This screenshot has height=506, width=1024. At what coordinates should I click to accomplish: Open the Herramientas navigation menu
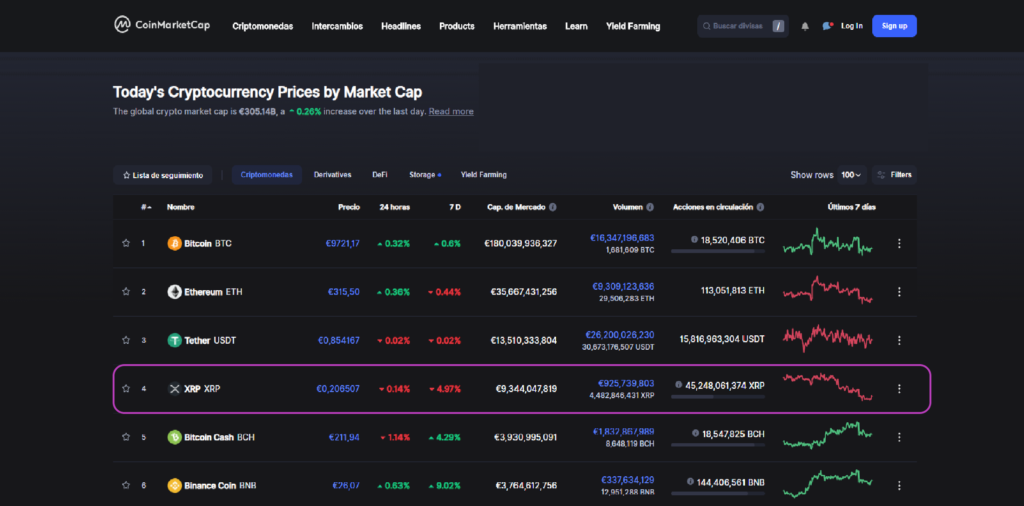point(520,26)
